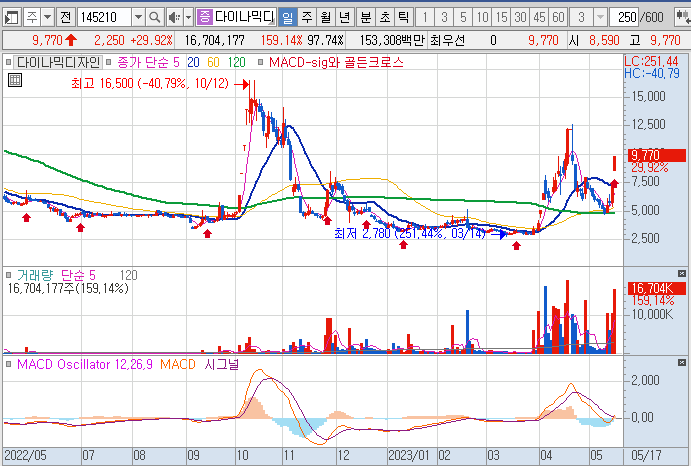Switch to 월 (monthly) chart period
Viewport: 691px width, 466px height.
[x=325, y=18]
